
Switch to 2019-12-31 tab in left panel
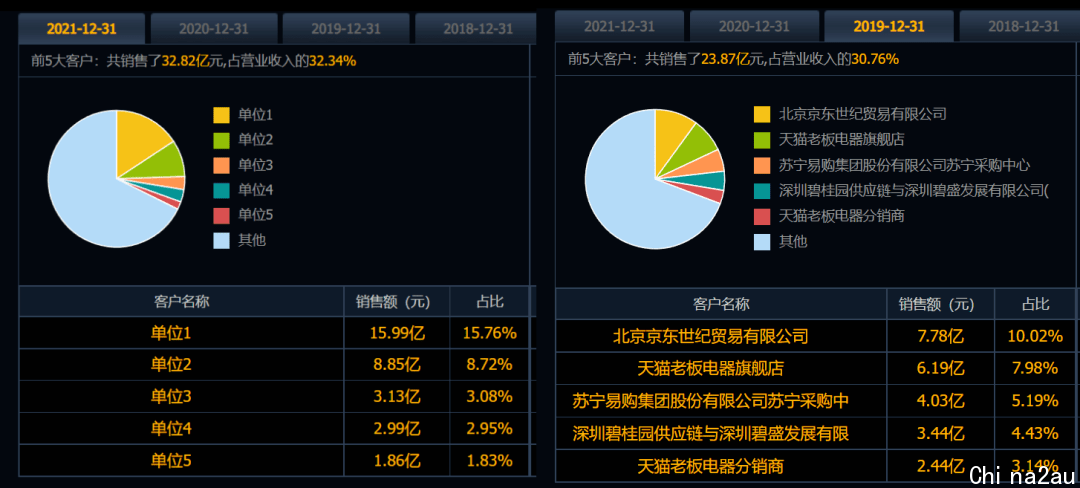point(346,29)
